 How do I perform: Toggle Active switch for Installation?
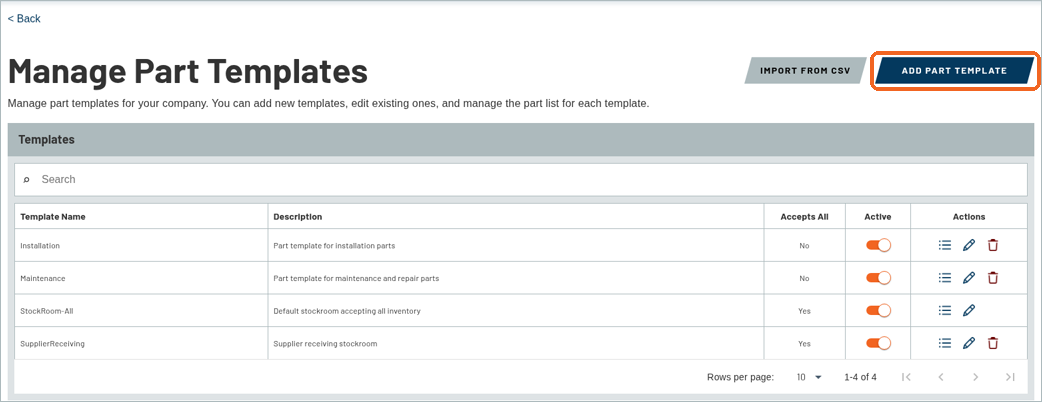tap(878, 245)
